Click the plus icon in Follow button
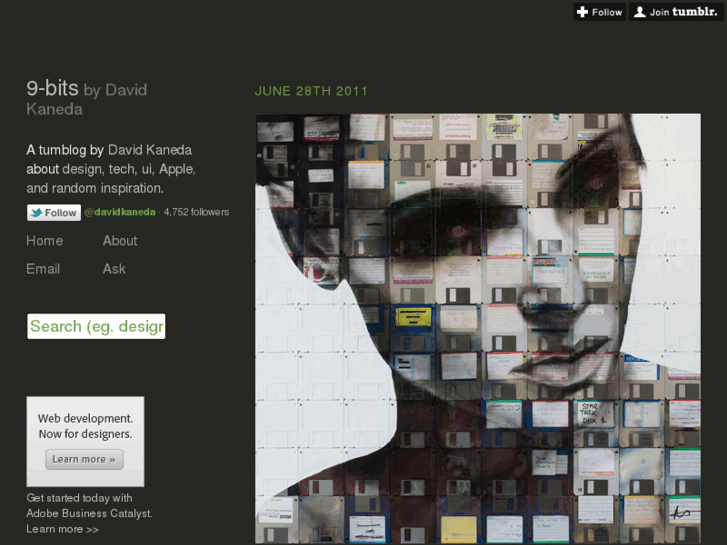The width and height of the screenshot is (727, 545). [583, 12]
